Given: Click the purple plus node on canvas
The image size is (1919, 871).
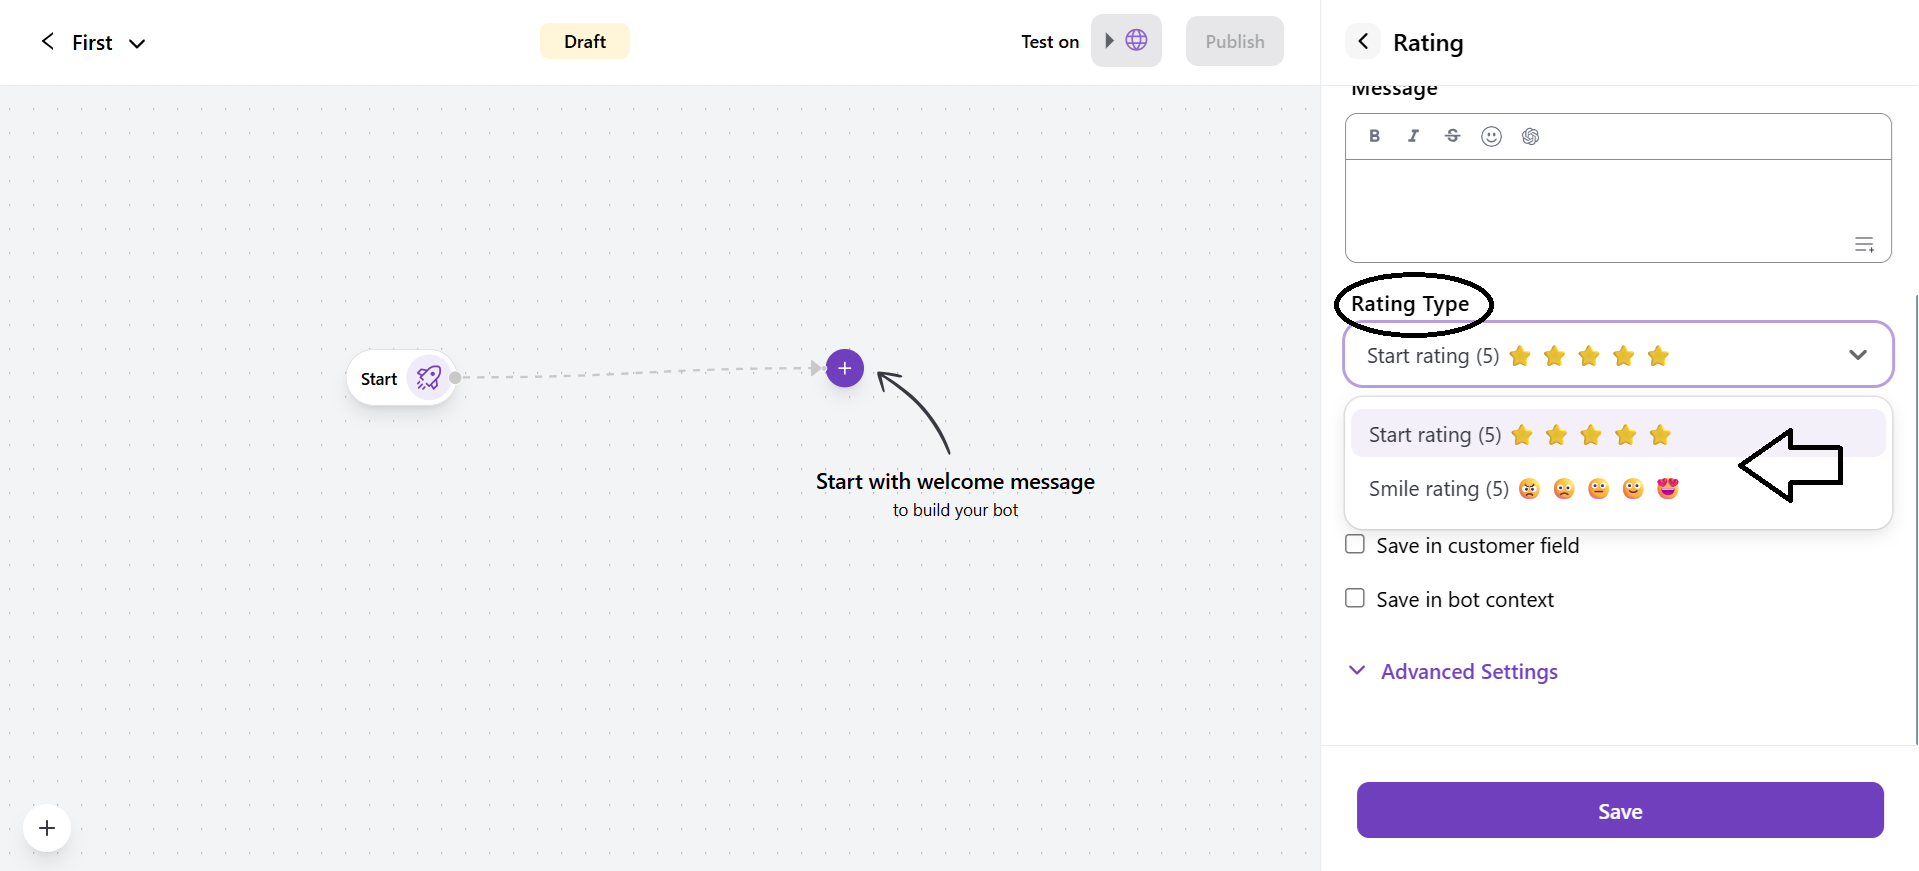Looking at the screenshot, I should pos(845,368).
